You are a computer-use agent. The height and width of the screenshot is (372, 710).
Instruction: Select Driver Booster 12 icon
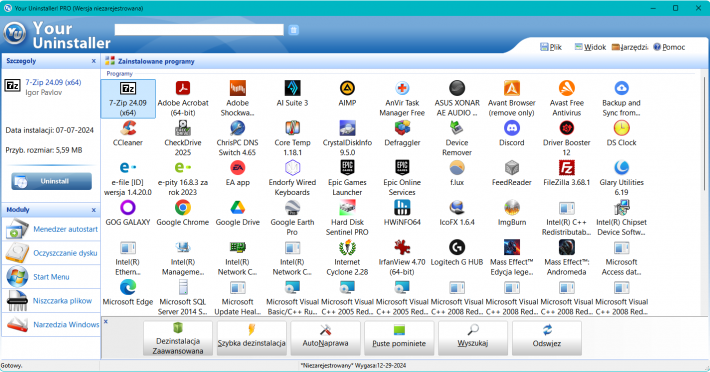(566, 128)
